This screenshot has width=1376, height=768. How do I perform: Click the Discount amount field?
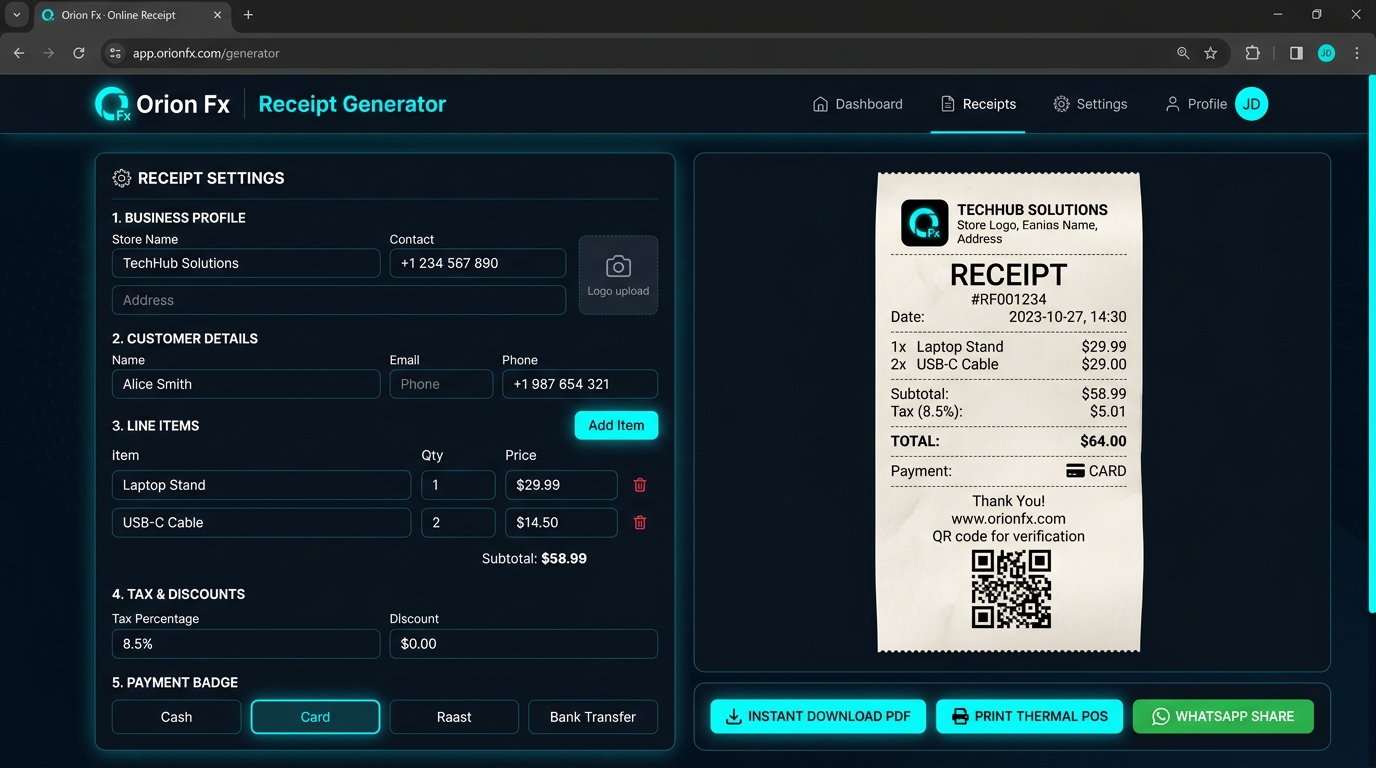tap(524, 644)
